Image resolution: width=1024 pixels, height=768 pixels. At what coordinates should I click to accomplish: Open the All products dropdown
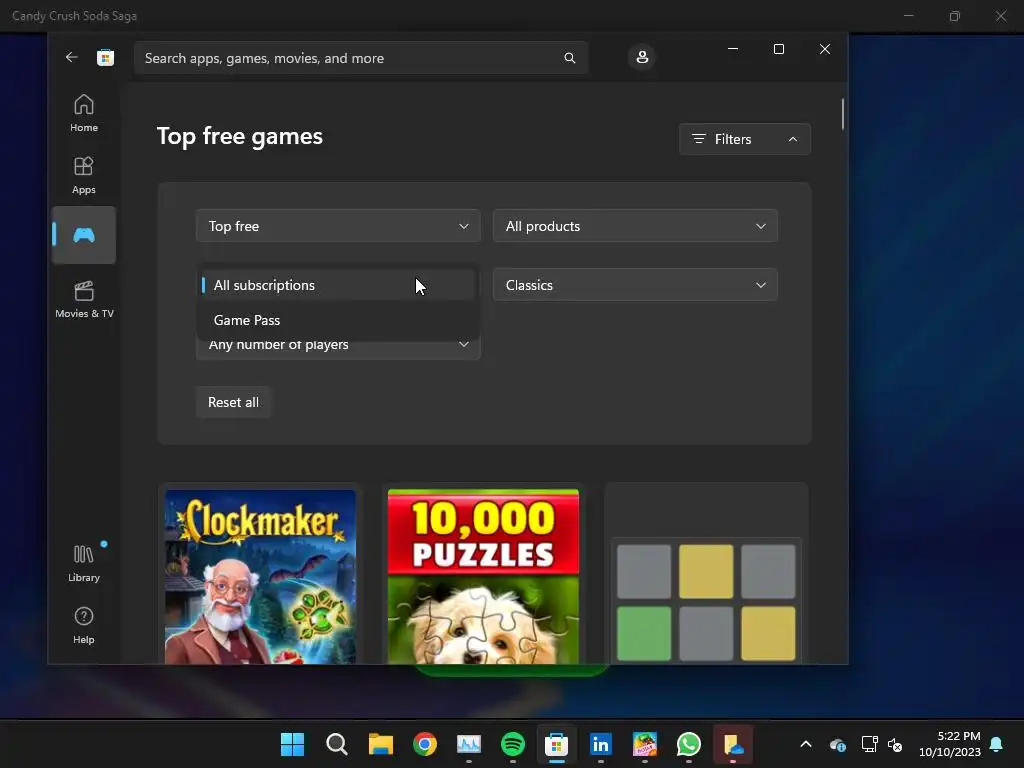[x=635, y=226]
